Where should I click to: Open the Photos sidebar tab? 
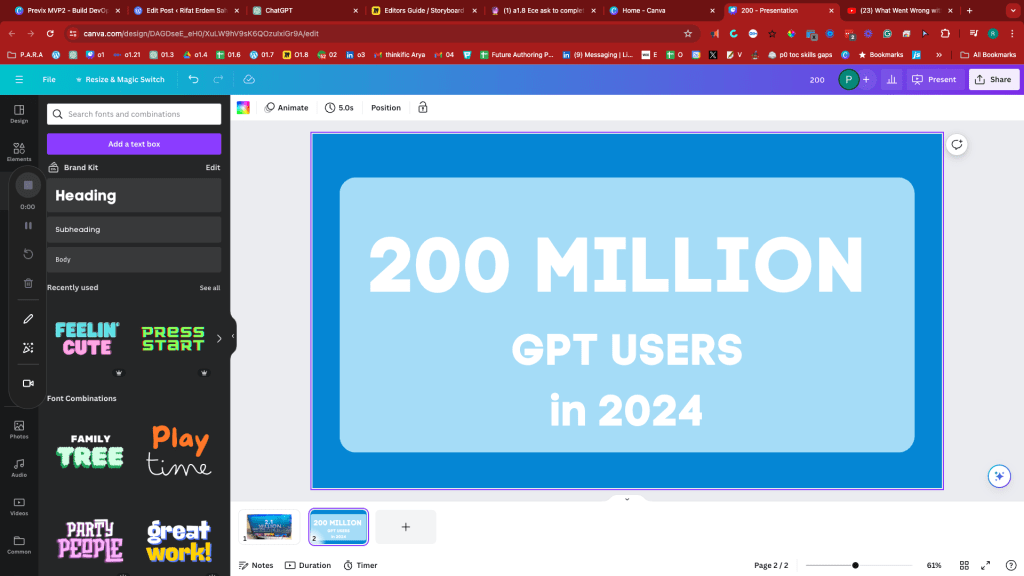(x=19, y=429)
